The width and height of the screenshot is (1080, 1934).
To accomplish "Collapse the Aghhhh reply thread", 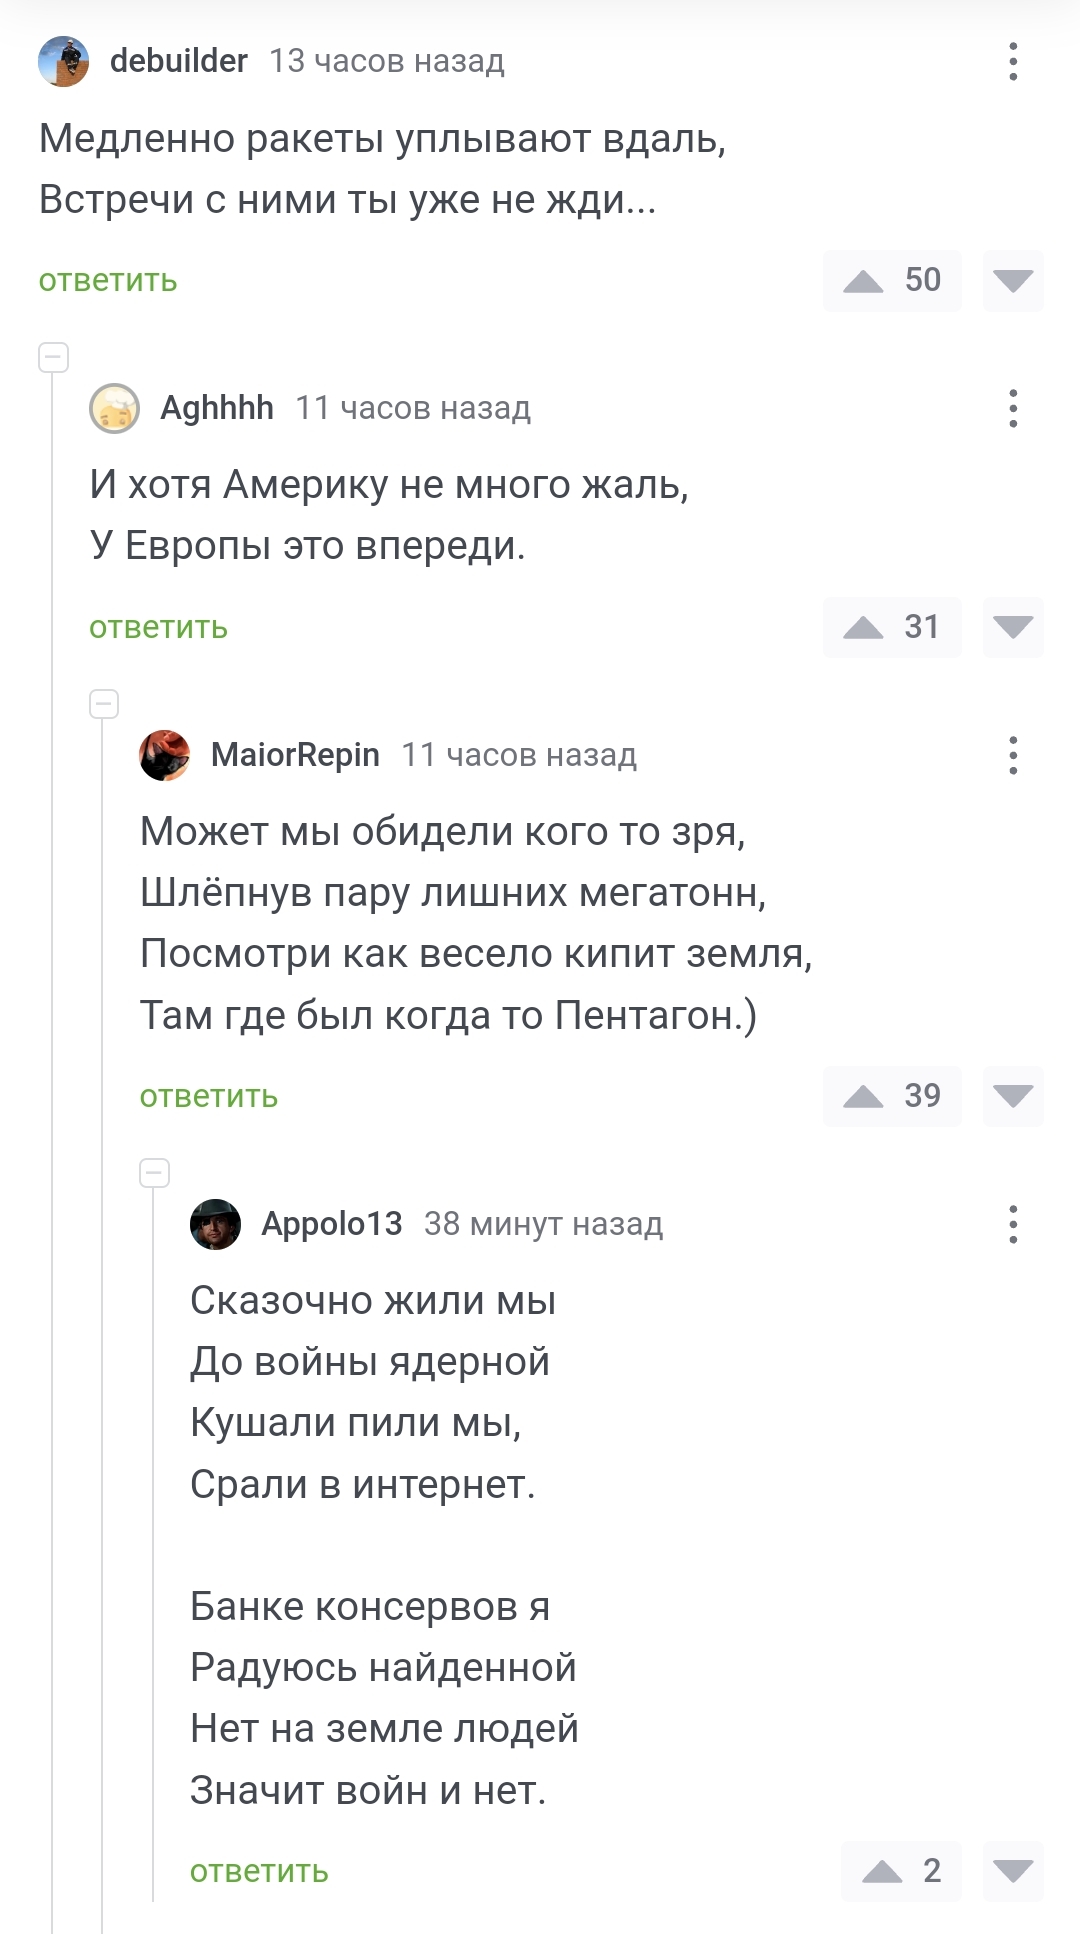I will tap(54, 357).
